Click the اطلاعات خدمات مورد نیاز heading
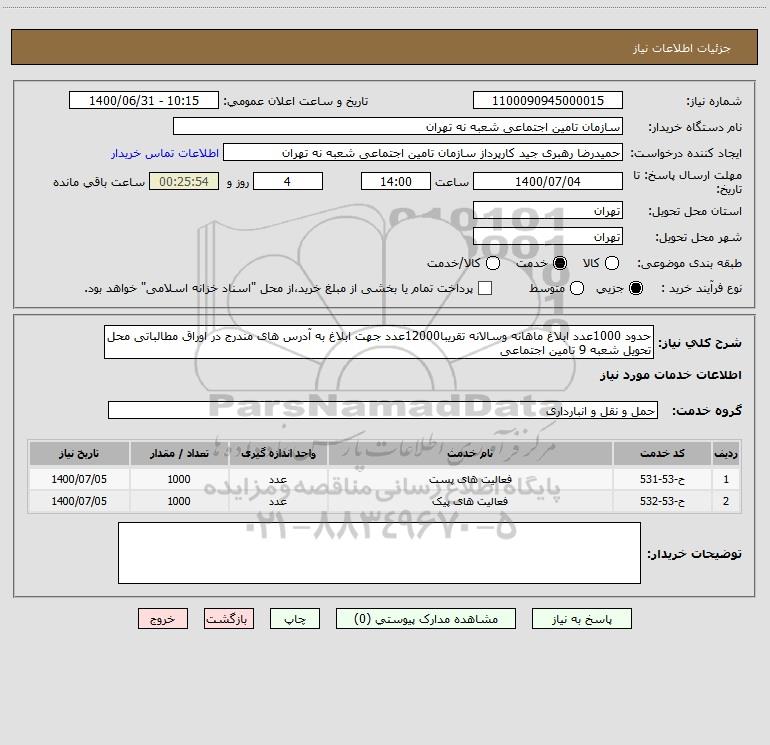770x745 pixels. (x=670, y=375)
